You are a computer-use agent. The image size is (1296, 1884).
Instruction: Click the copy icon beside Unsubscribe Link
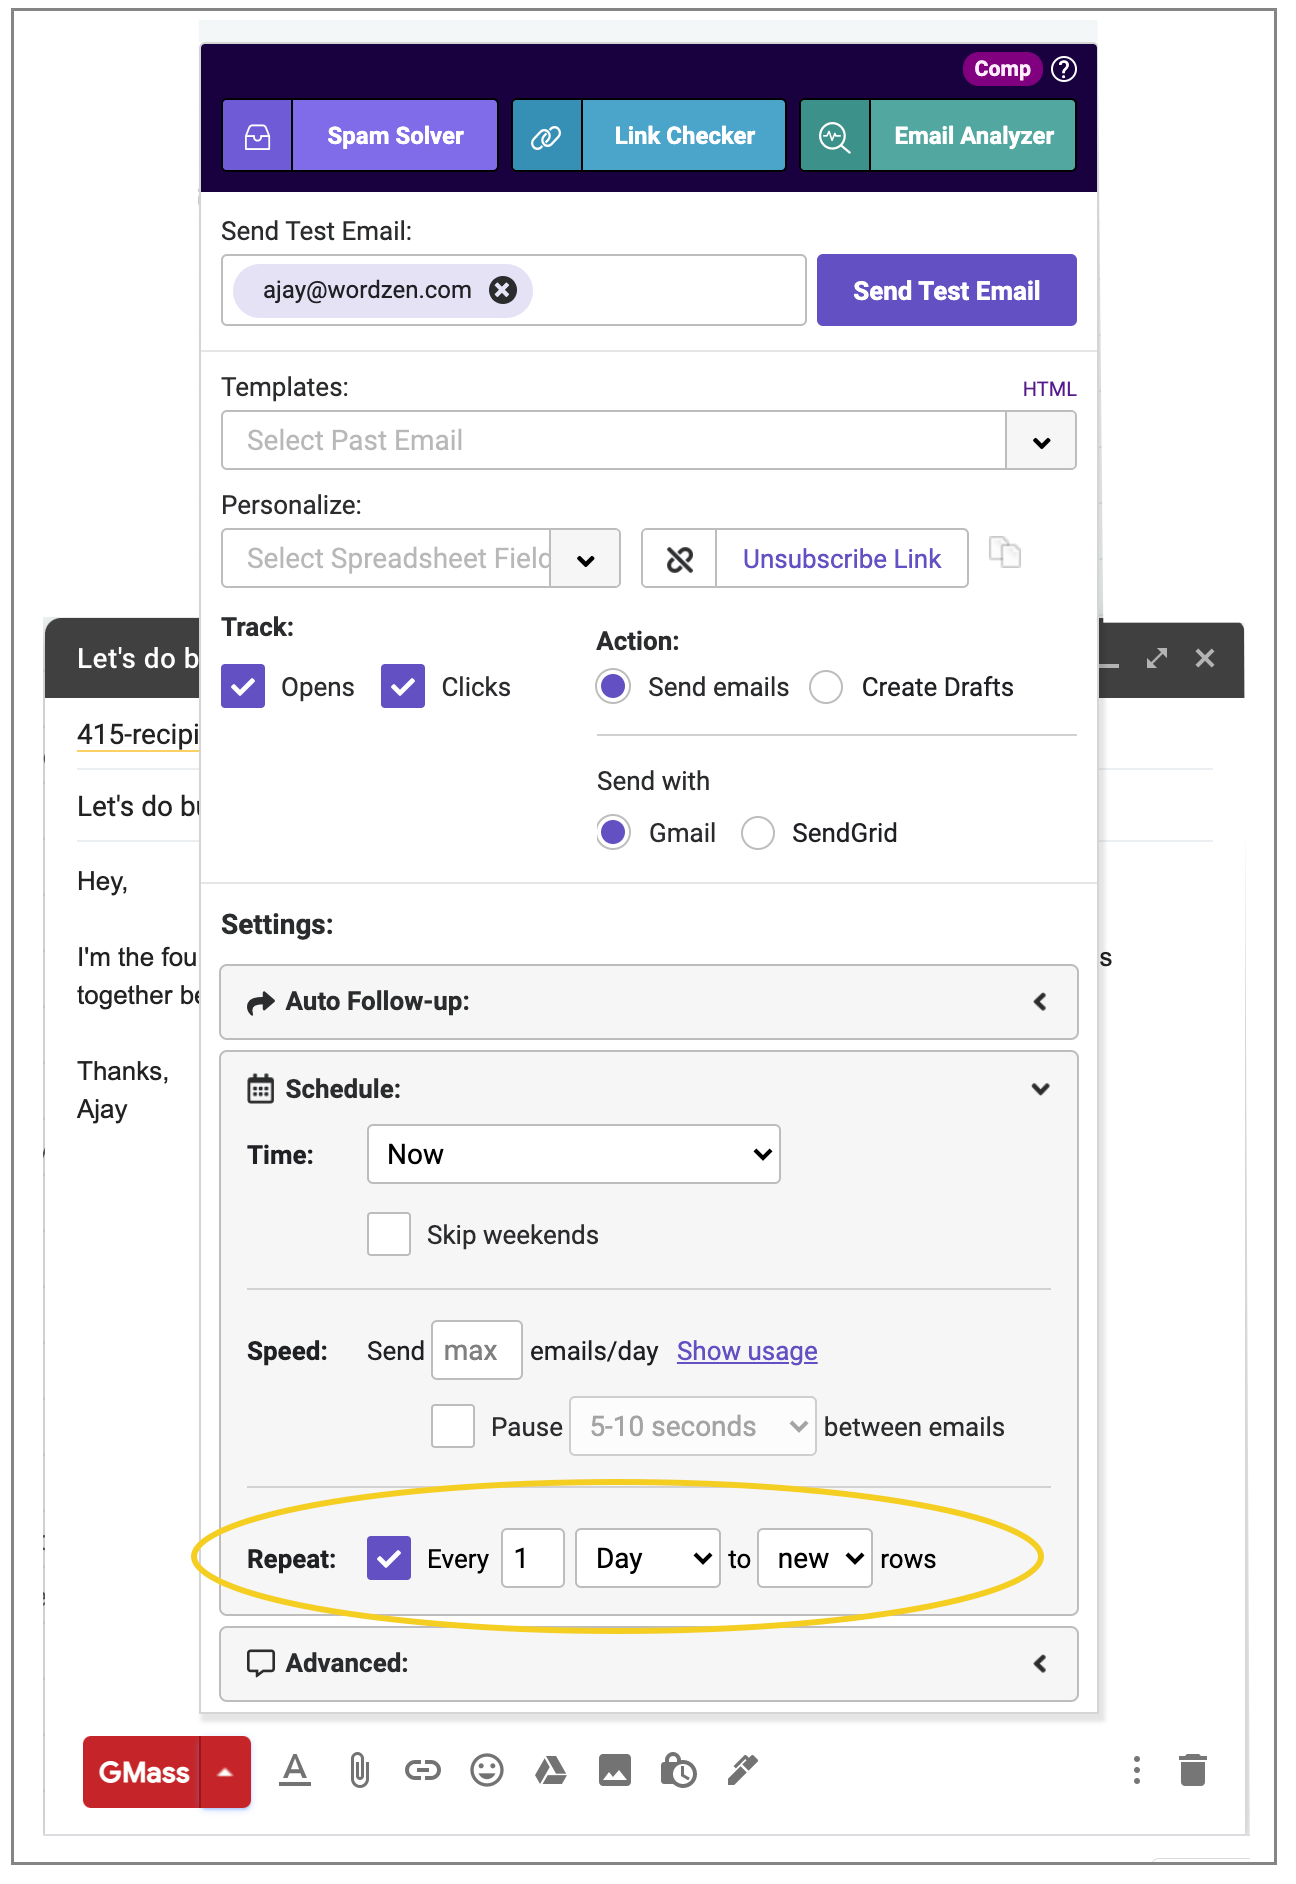click(x=1005, y=552)
